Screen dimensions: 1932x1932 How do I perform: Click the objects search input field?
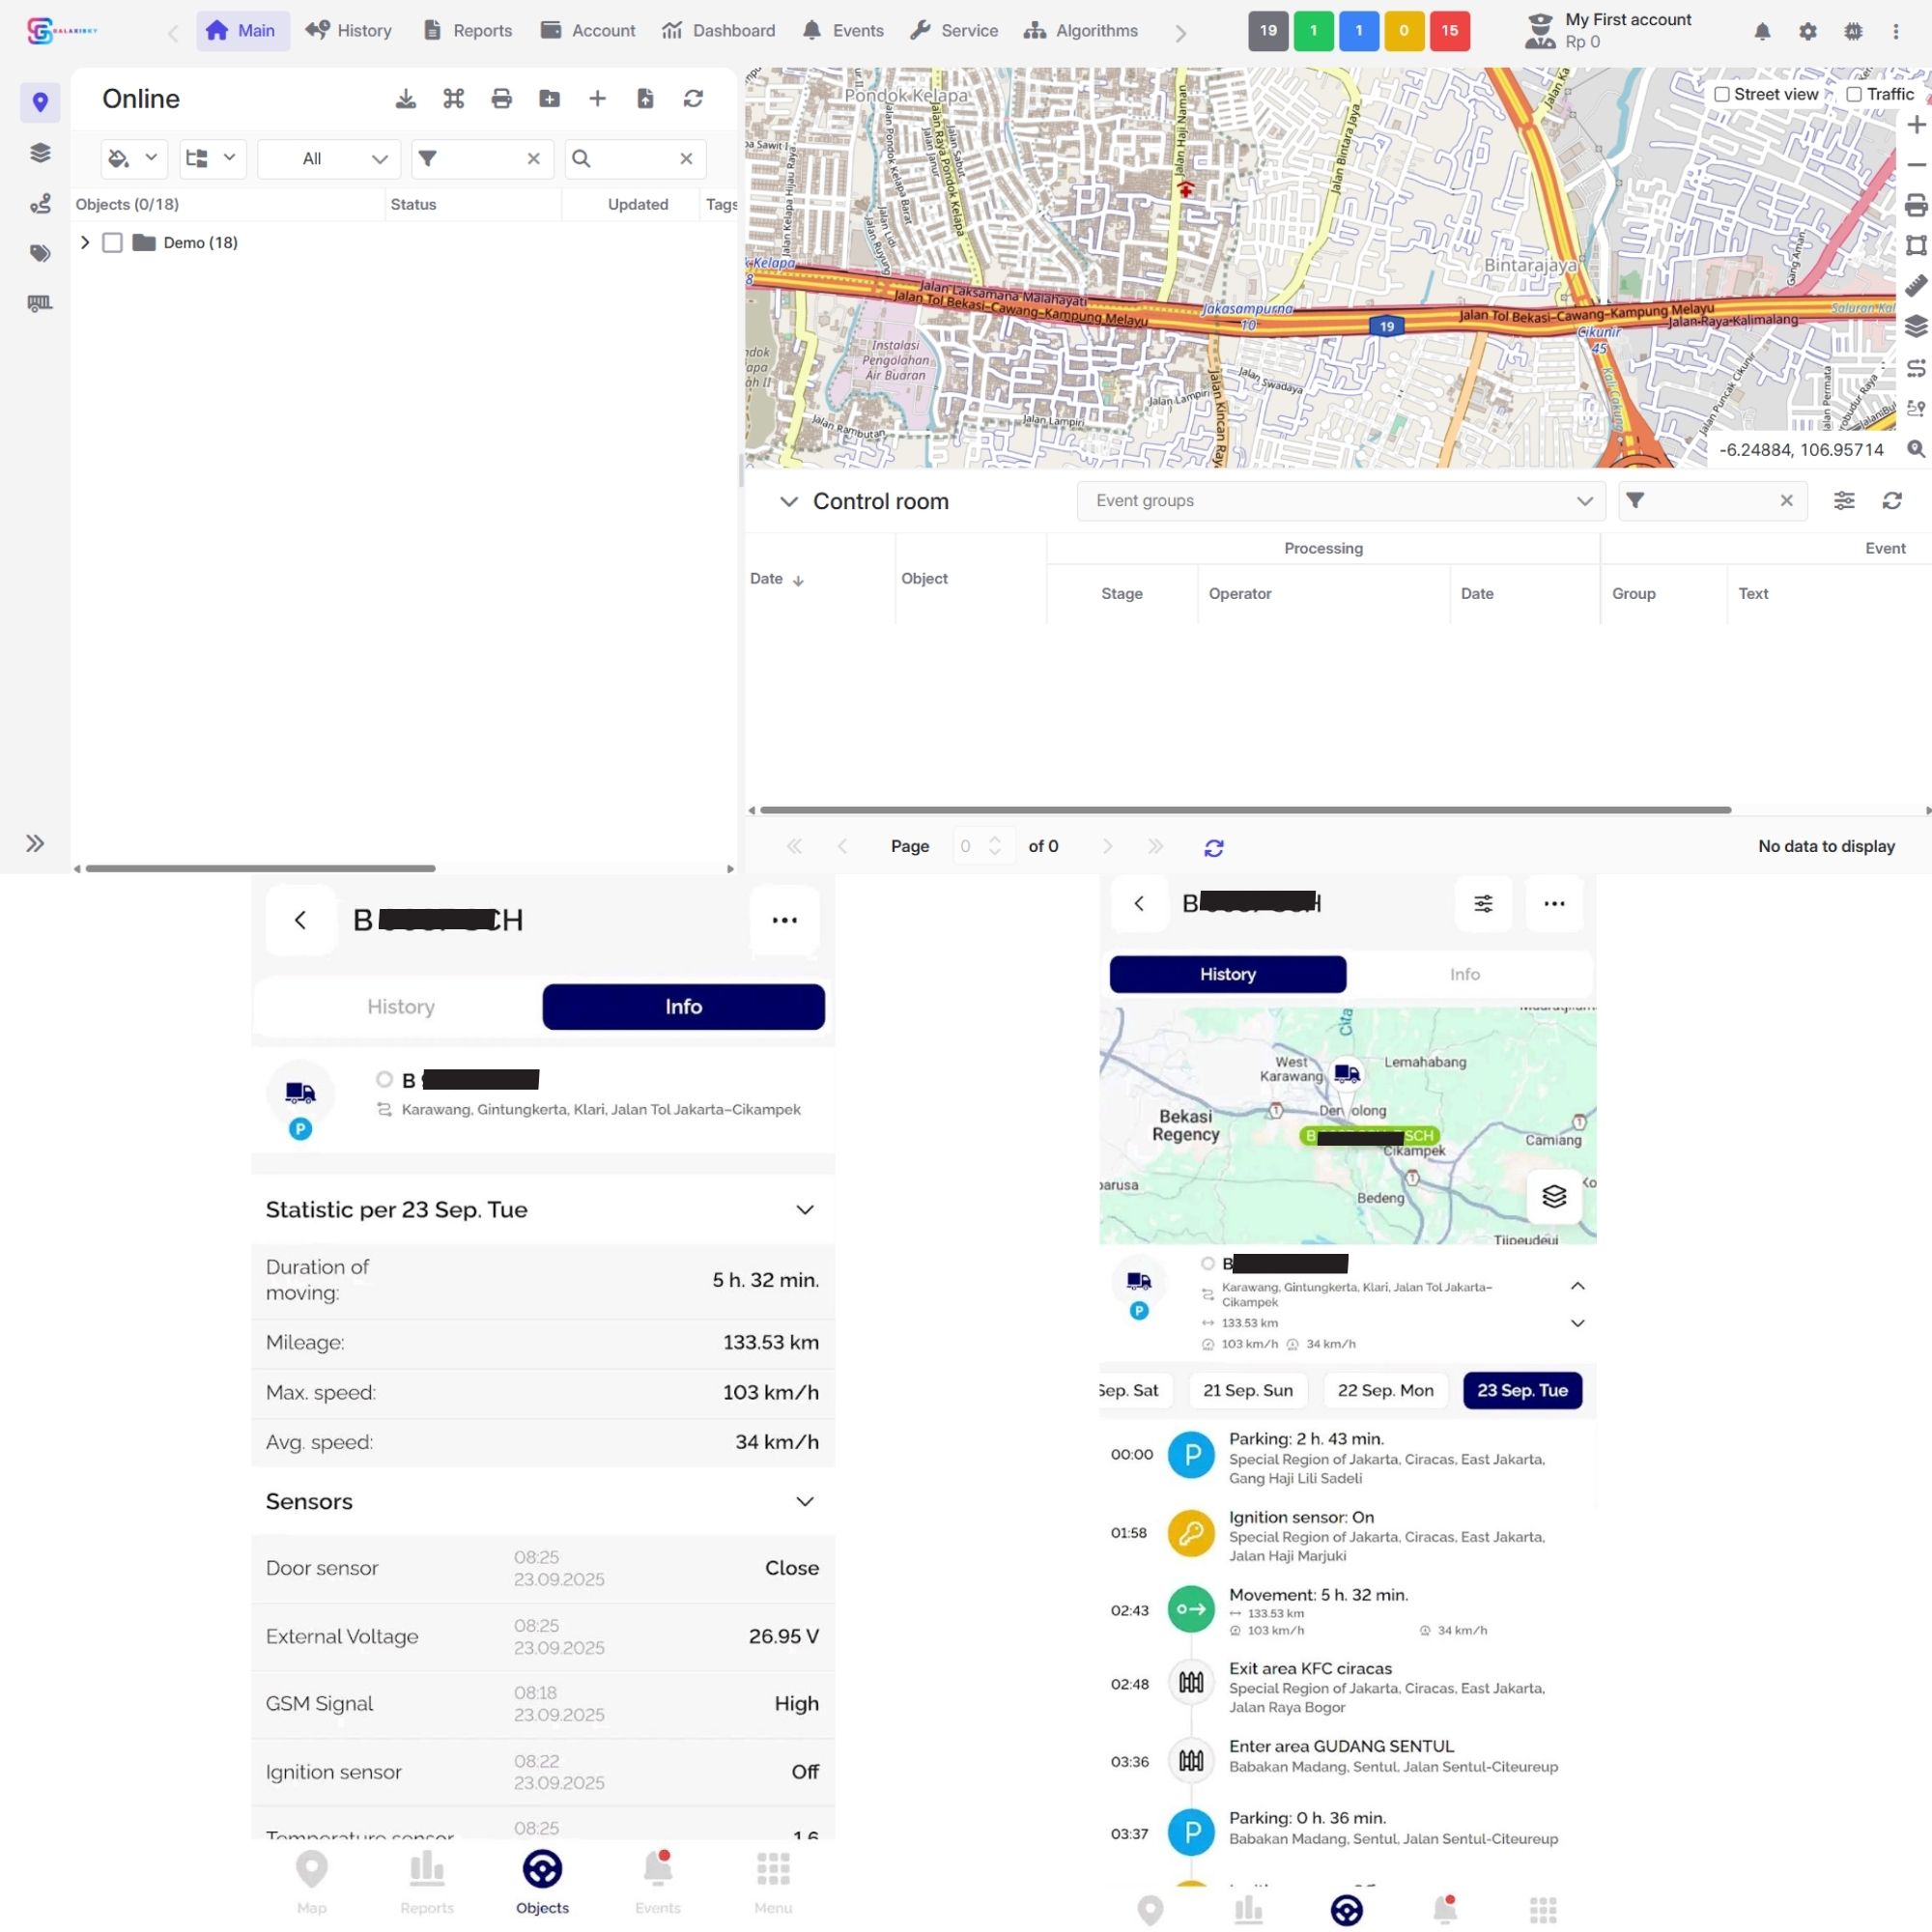point(636,159)
